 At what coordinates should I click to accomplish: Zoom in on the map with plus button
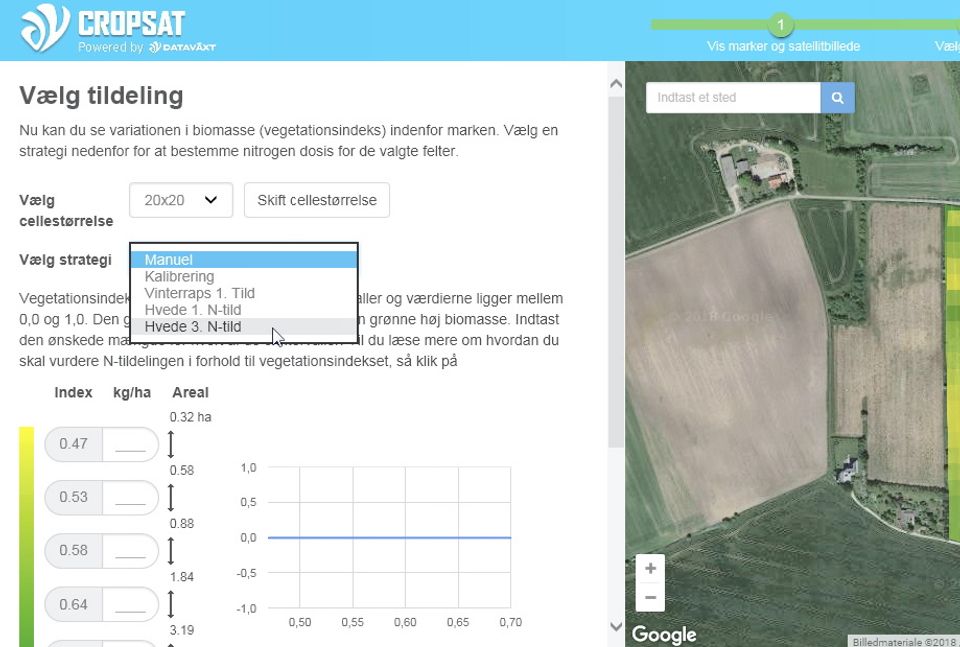tap(650, 567)
